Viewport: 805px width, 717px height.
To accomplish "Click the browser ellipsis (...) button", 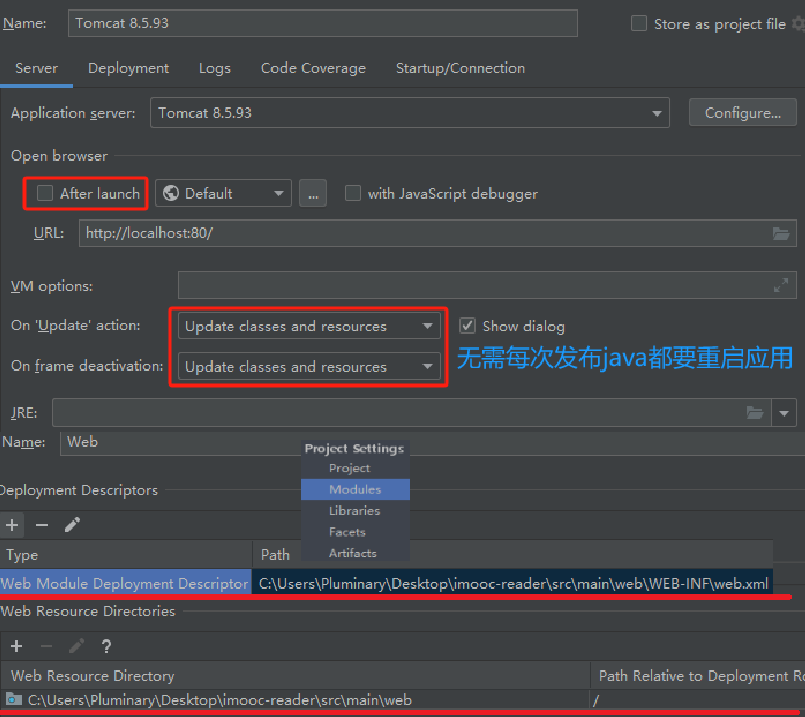I will pos(313,193).
